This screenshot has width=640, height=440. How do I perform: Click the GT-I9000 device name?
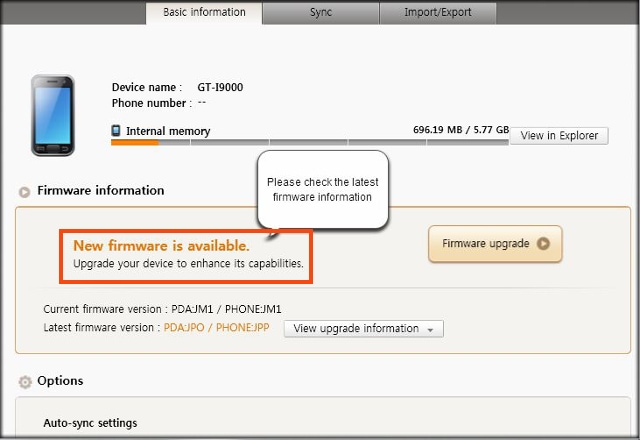pos(220,87)
